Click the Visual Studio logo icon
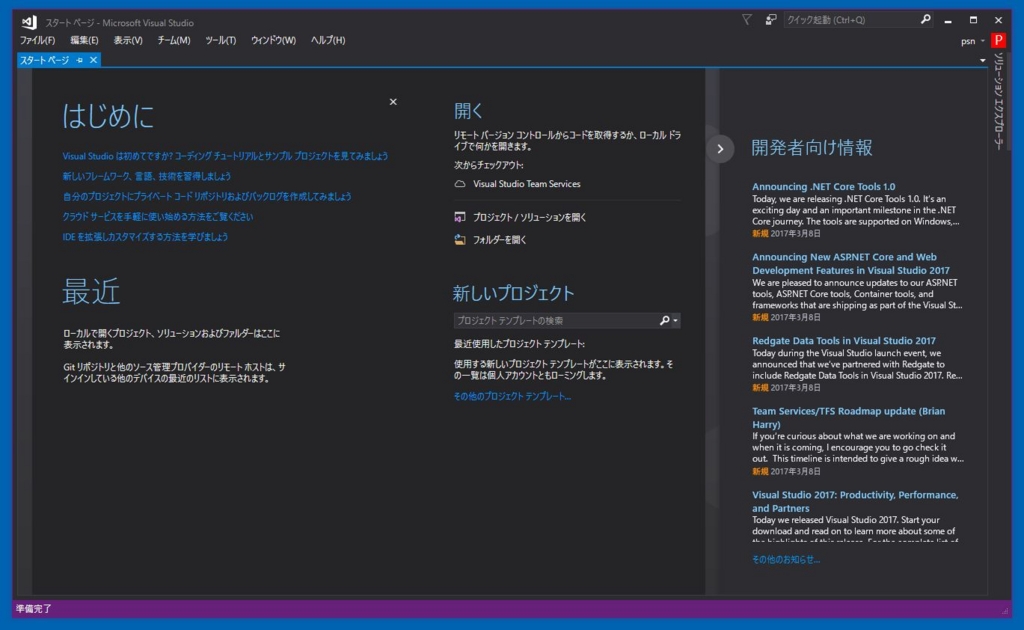 click(x=29, y=22)
